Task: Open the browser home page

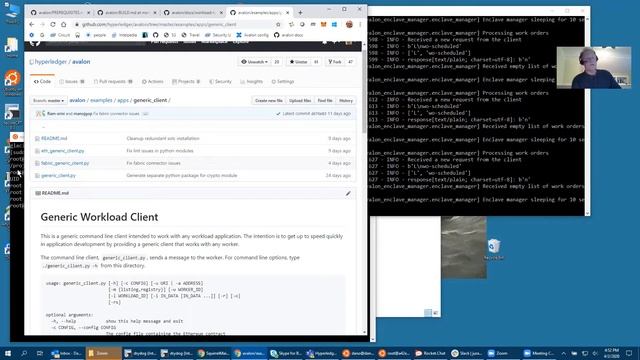Action: (63, 24)
